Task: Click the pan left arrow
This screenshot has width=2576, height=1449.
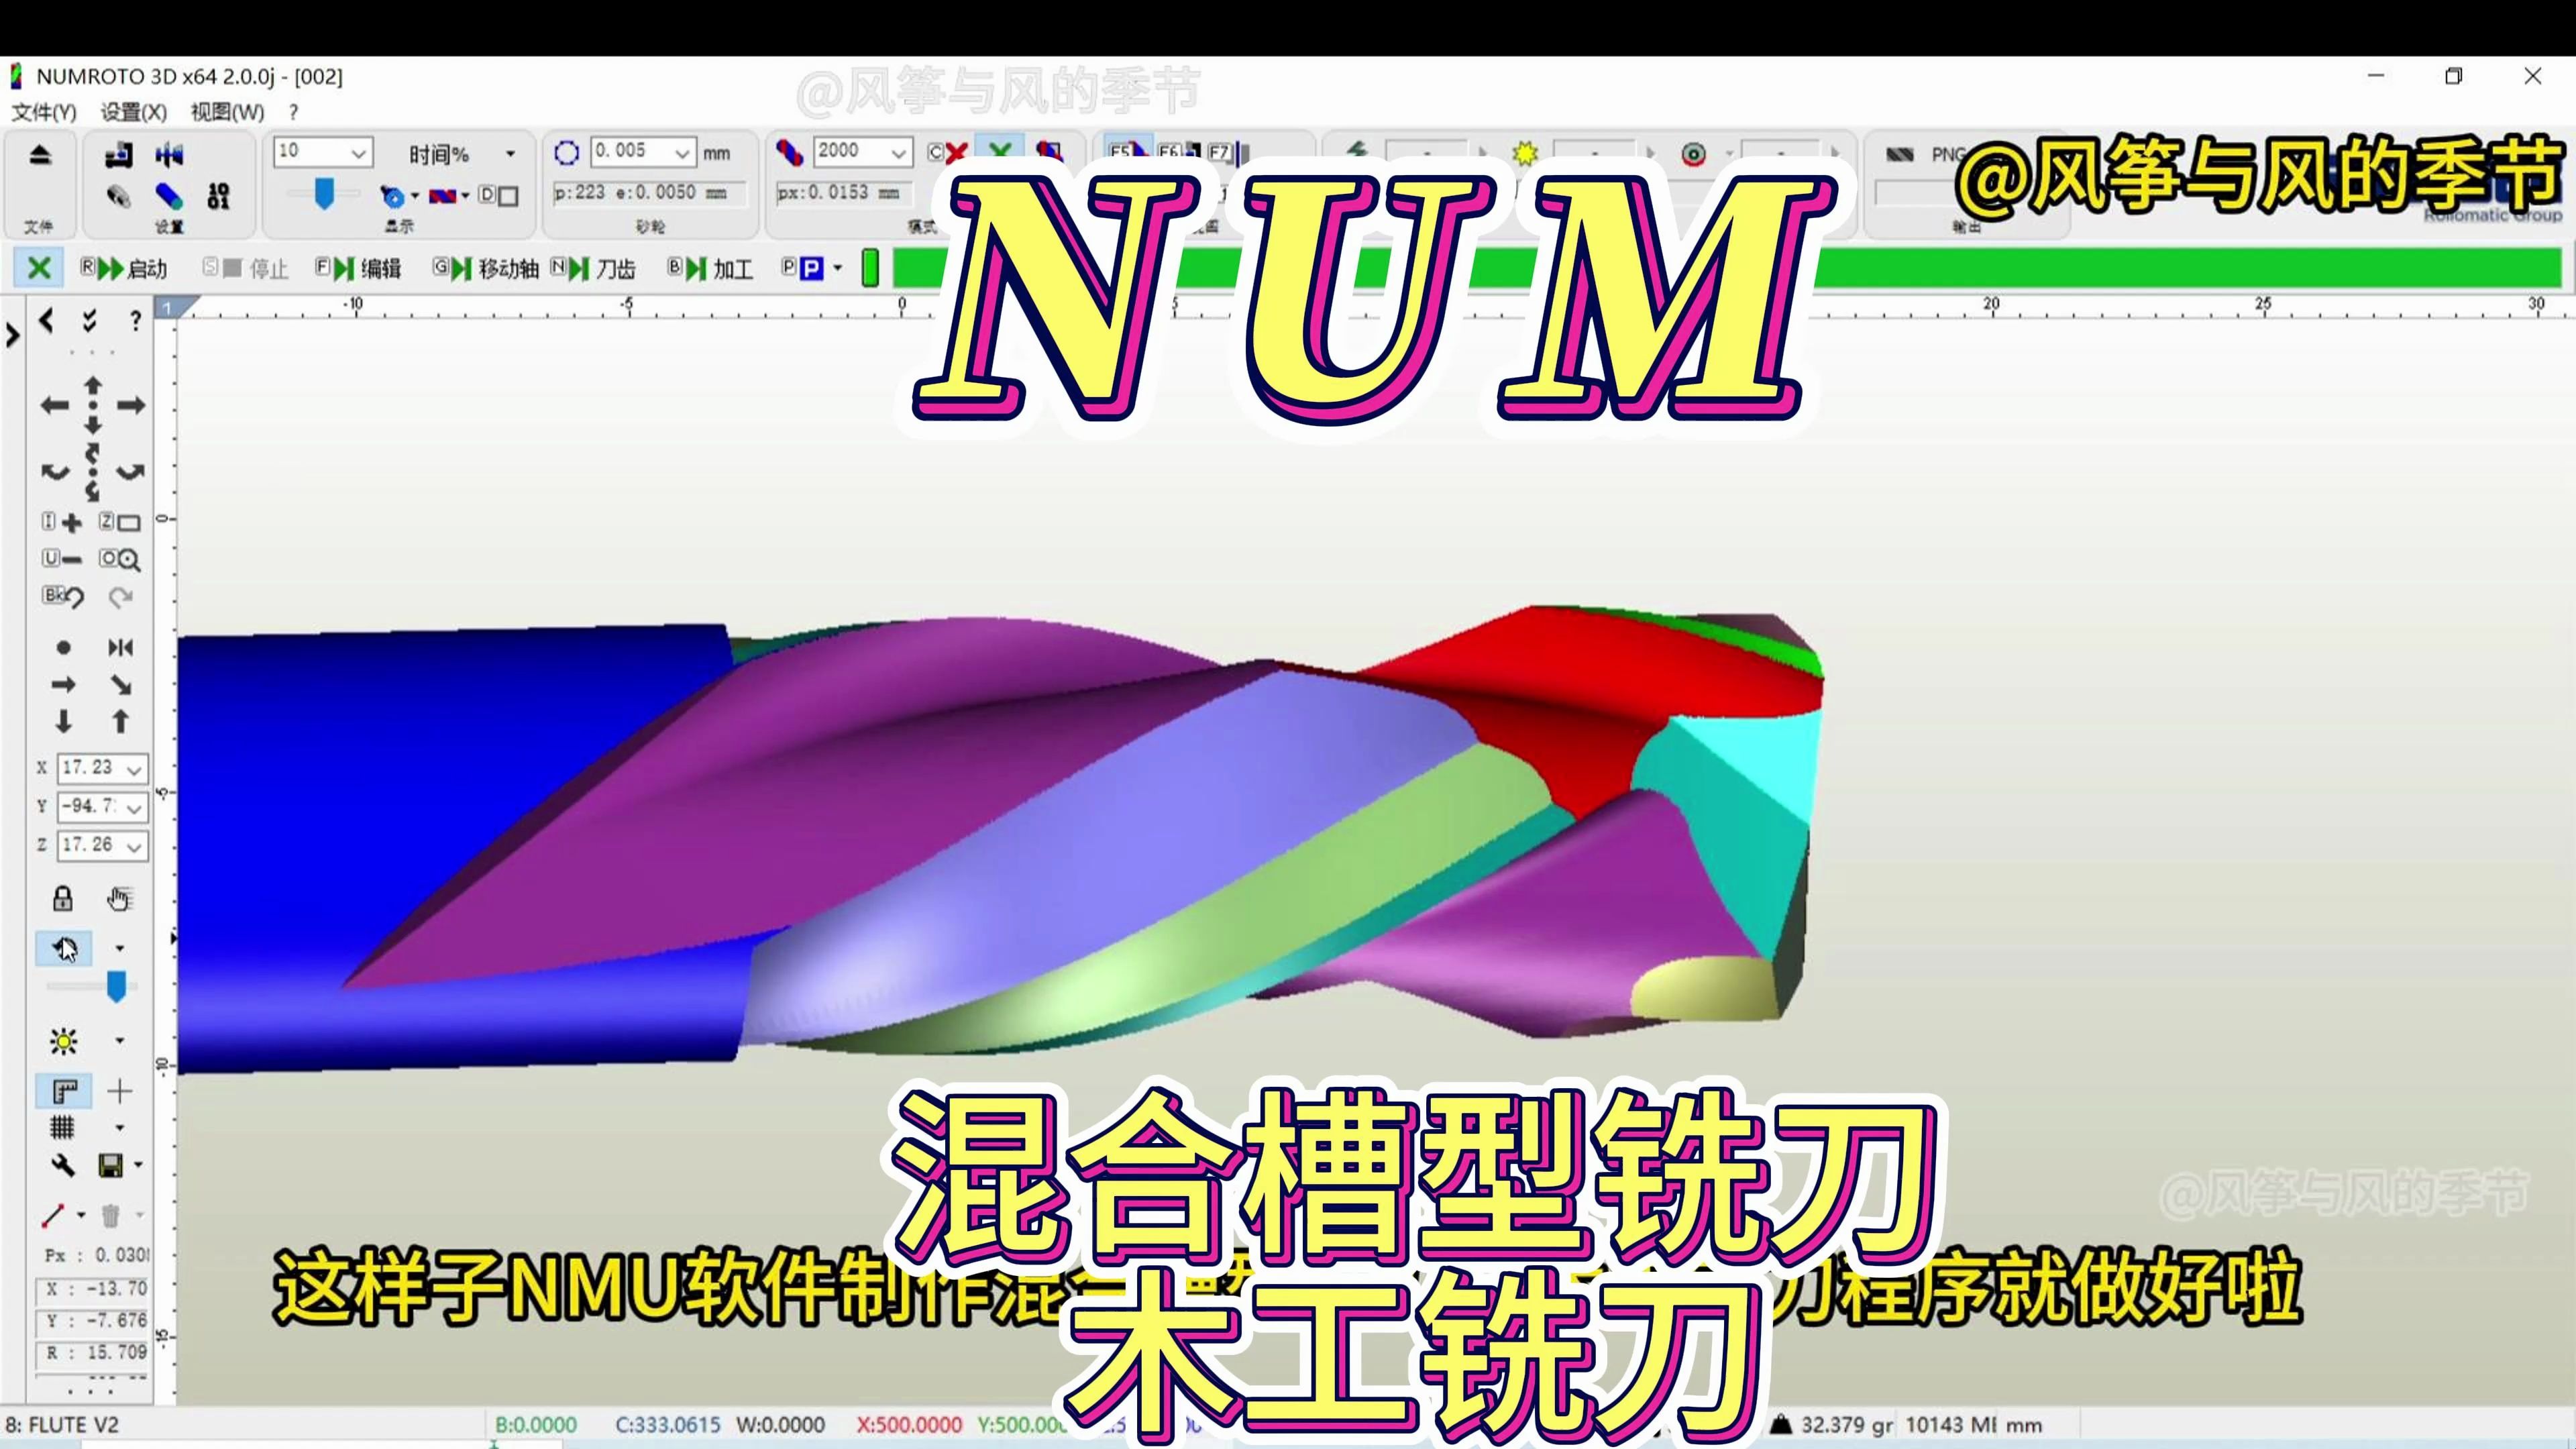Action: coord(54,405)
